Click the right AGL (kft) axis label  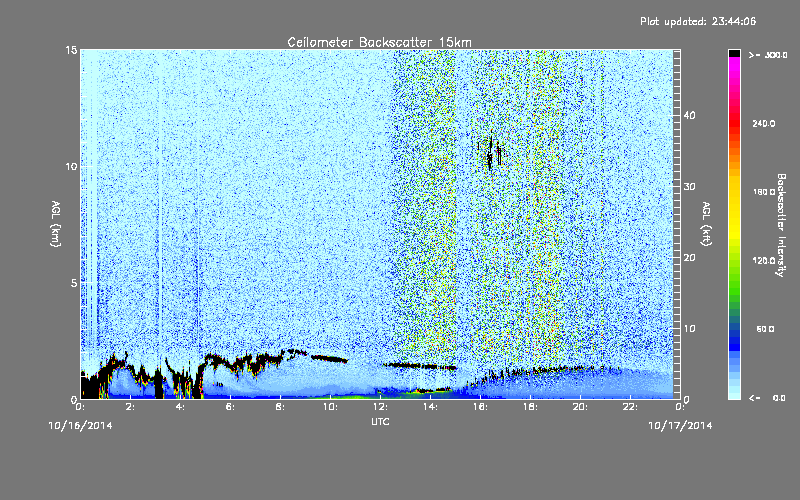(706, 223)
